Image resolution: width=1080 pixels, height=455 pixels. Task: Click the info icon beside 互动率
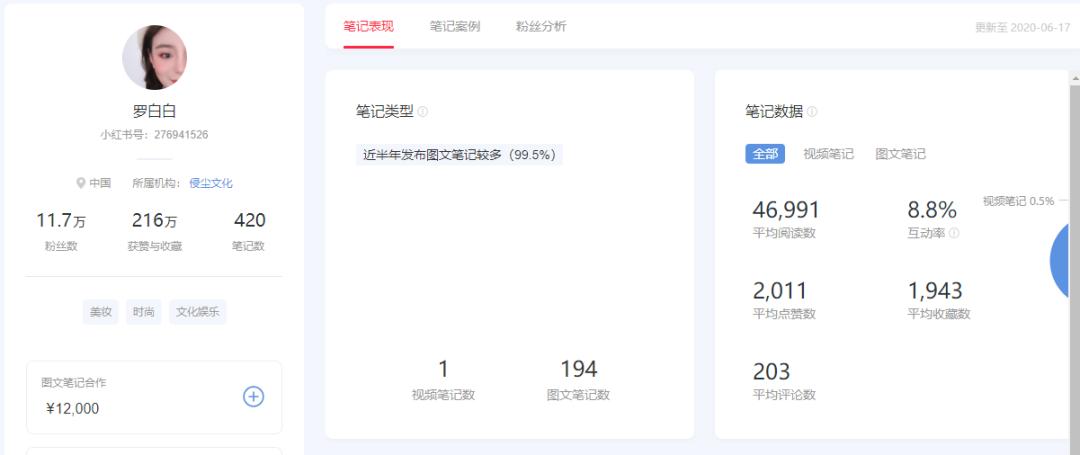pos(954,233)
